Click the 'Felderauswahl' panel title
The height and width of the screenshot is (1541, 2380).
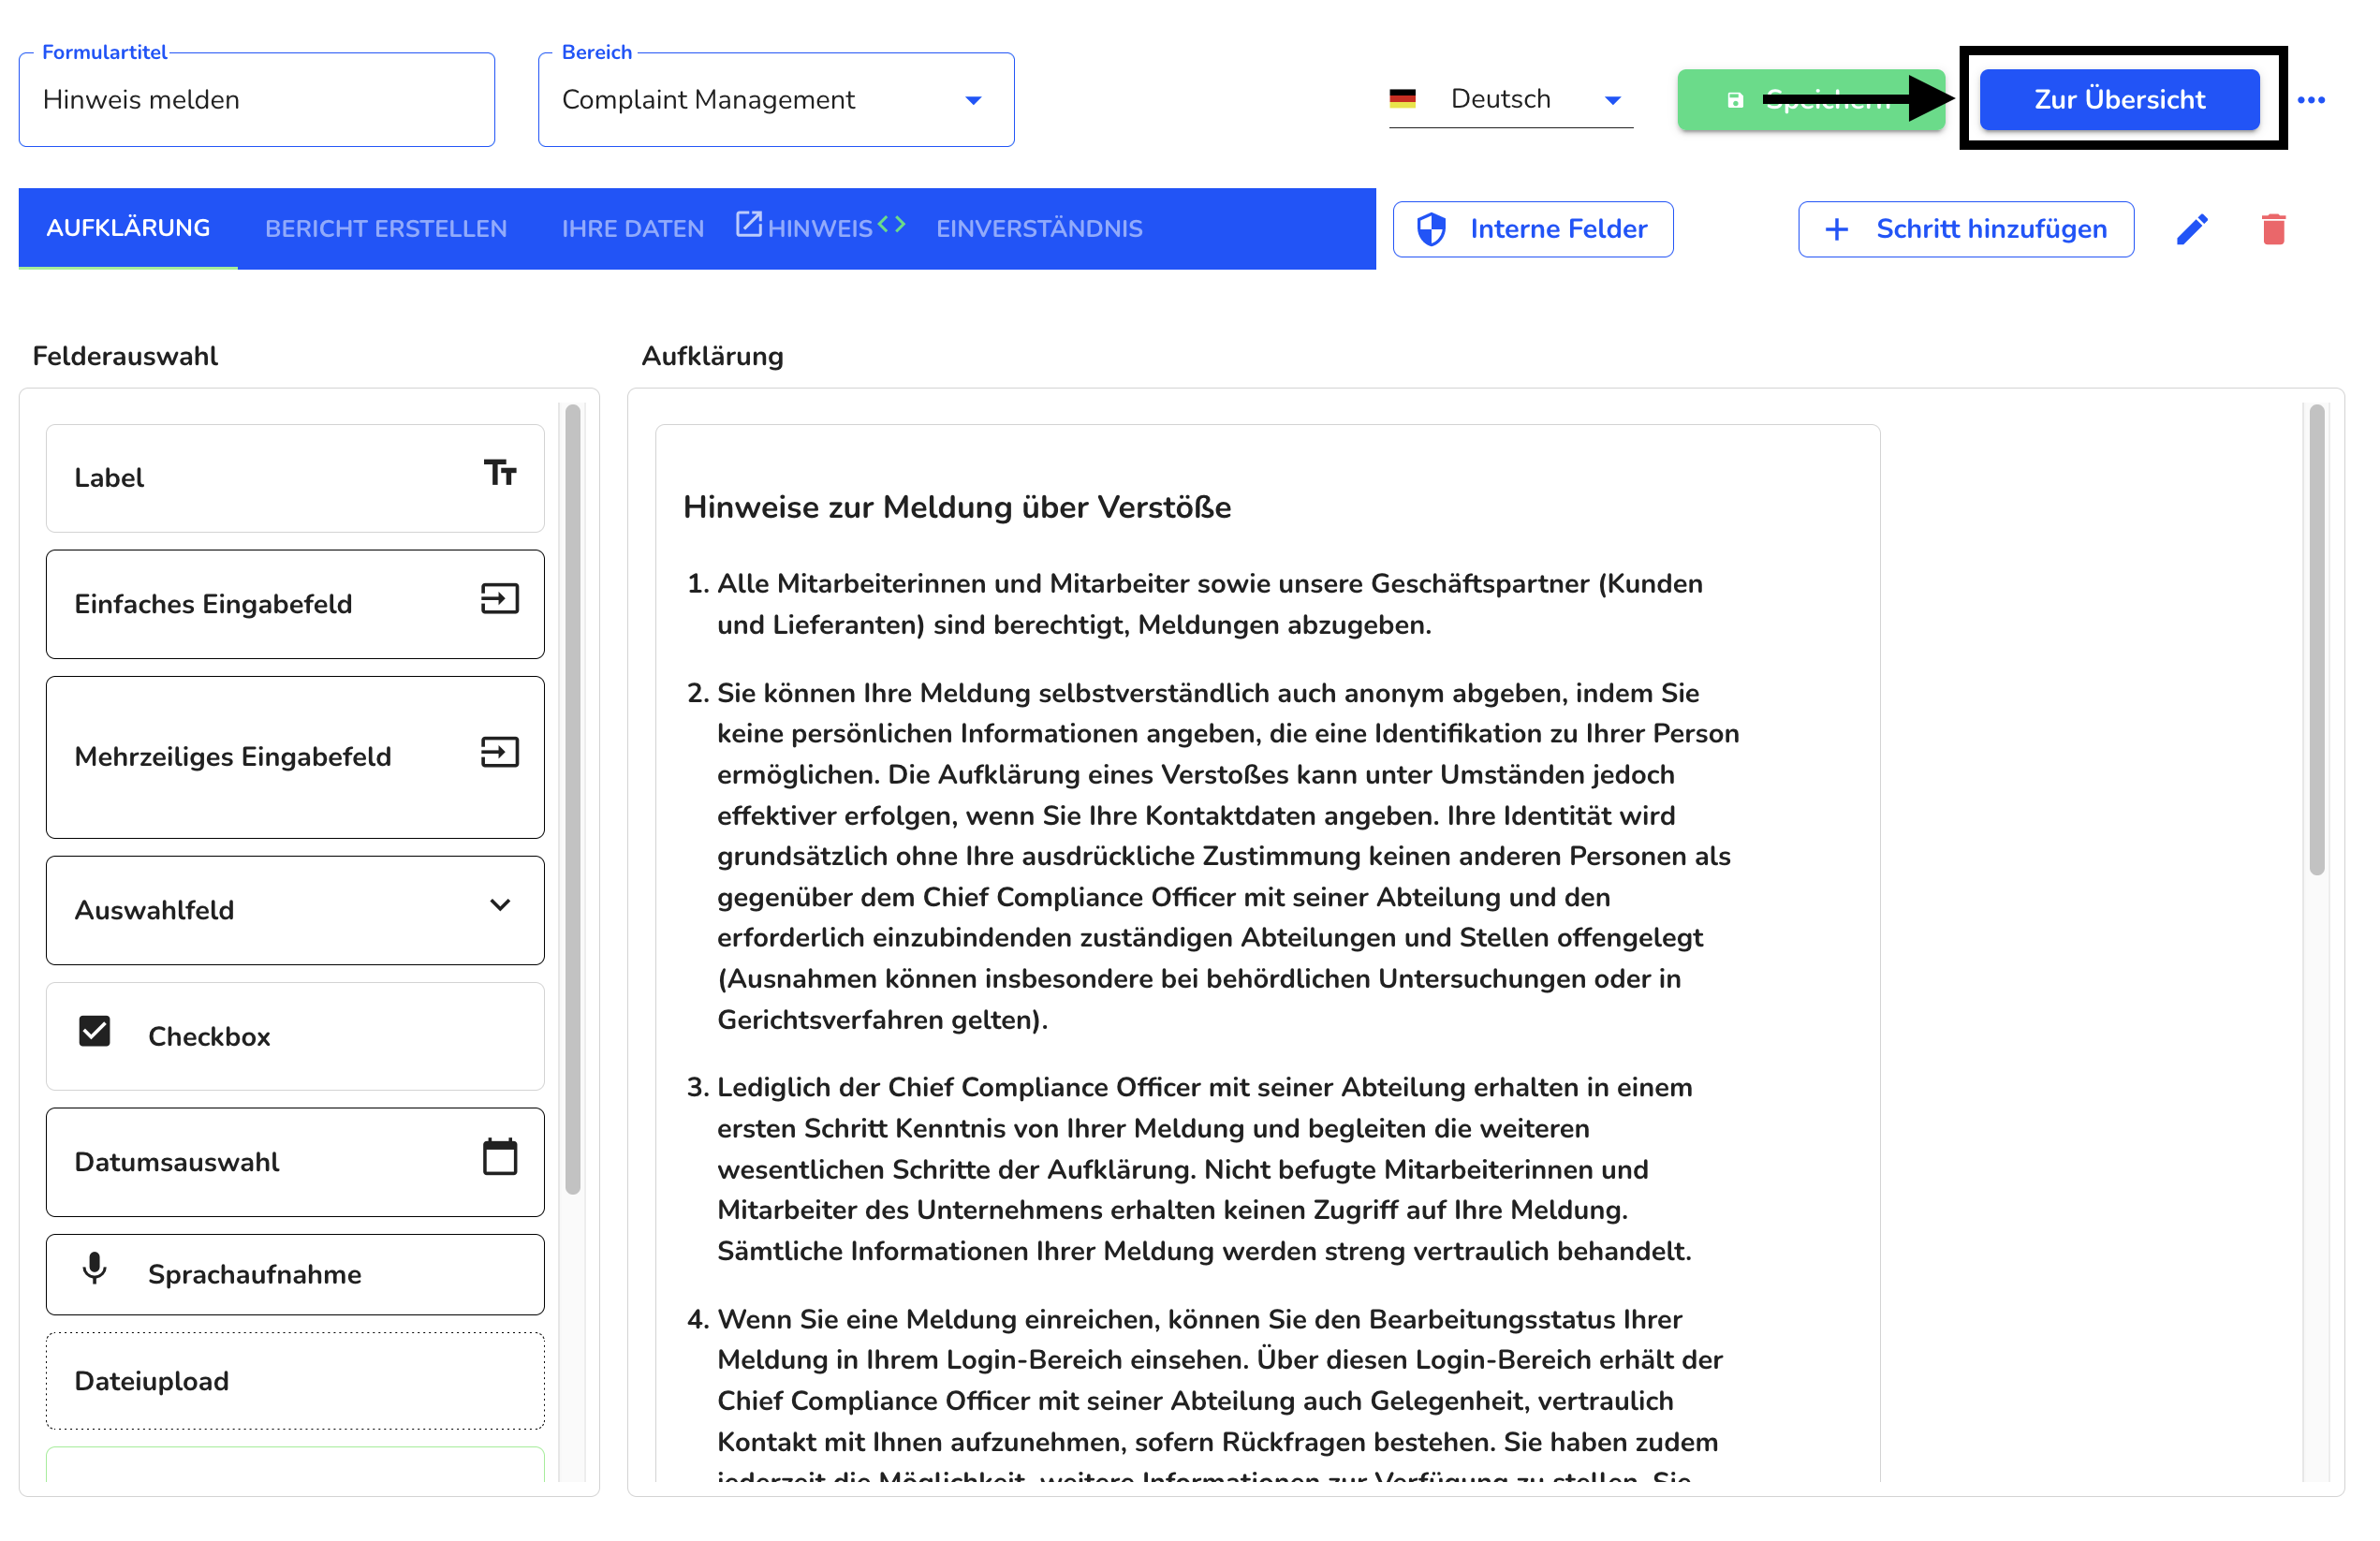[x=125, y=356]
